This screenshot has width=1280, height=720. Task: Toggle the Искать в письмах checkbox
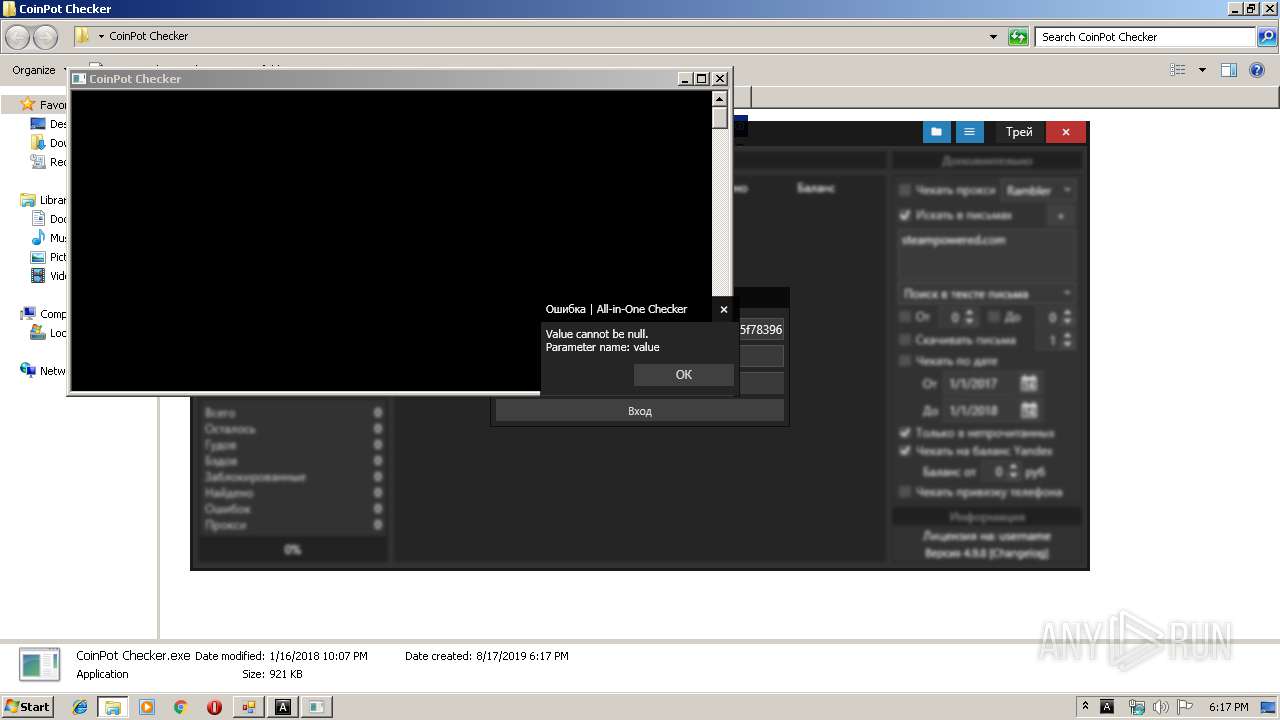905,215
